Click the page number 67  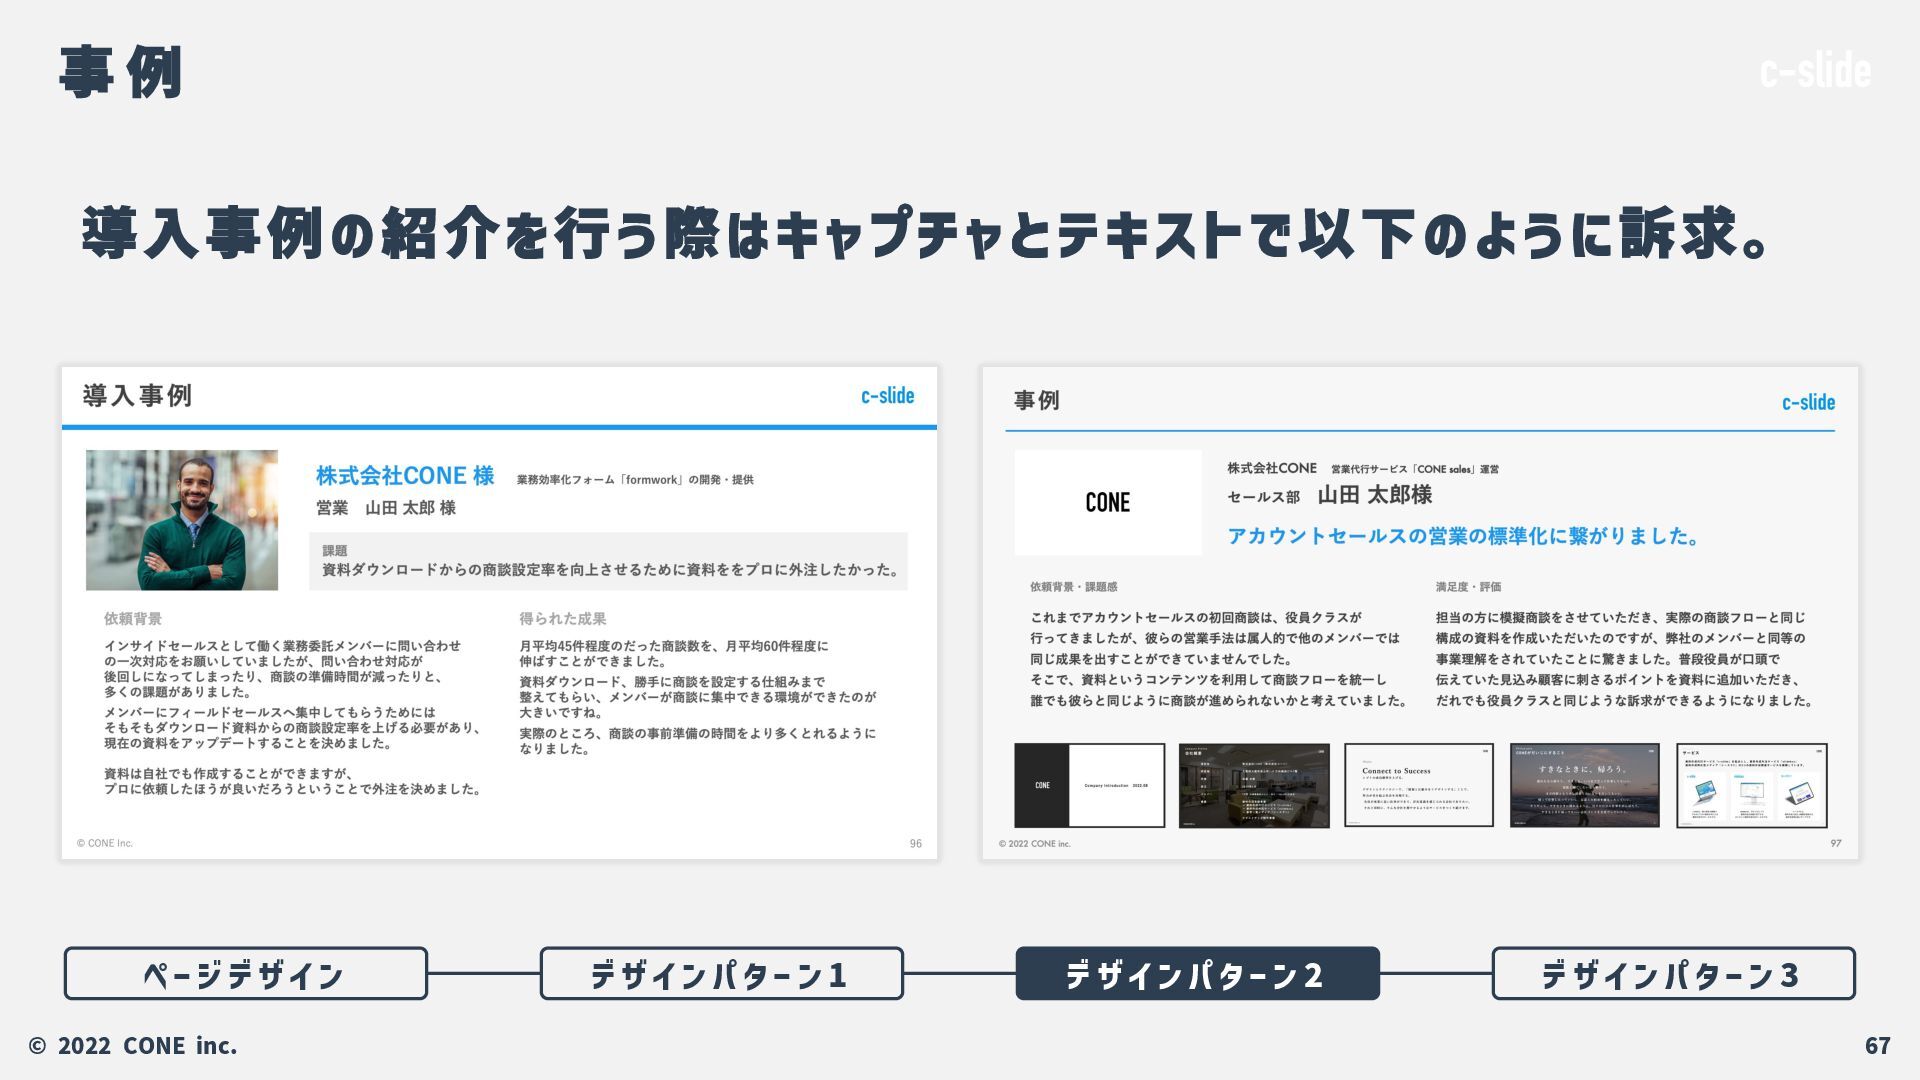(x=1877, y=1045)
